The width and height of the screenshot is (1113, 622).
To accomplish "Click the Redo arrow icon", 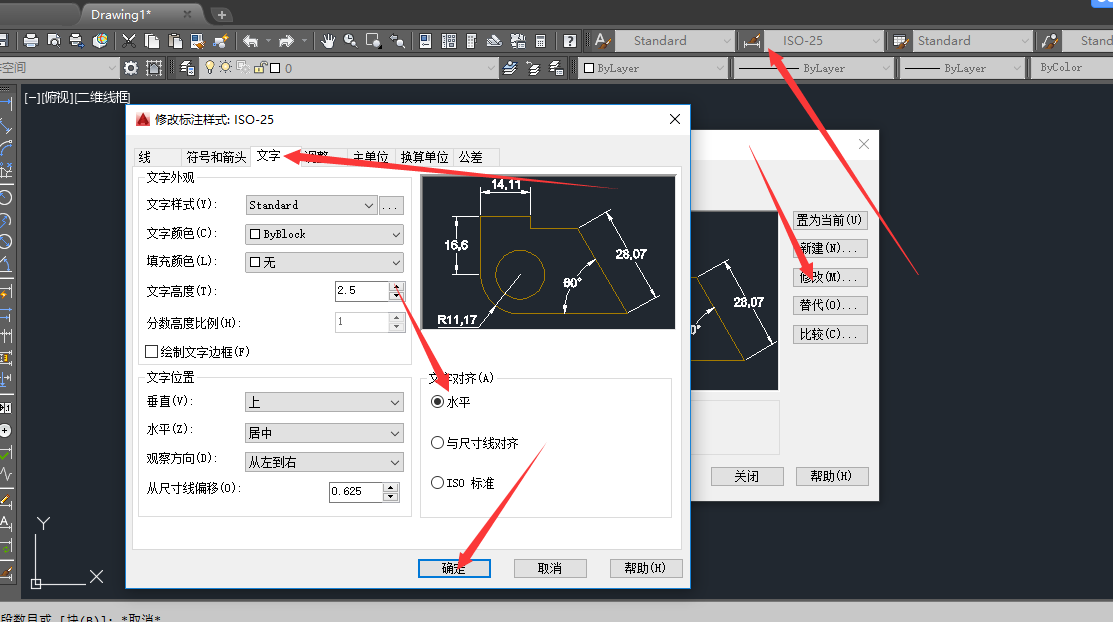I will [286, 40].
